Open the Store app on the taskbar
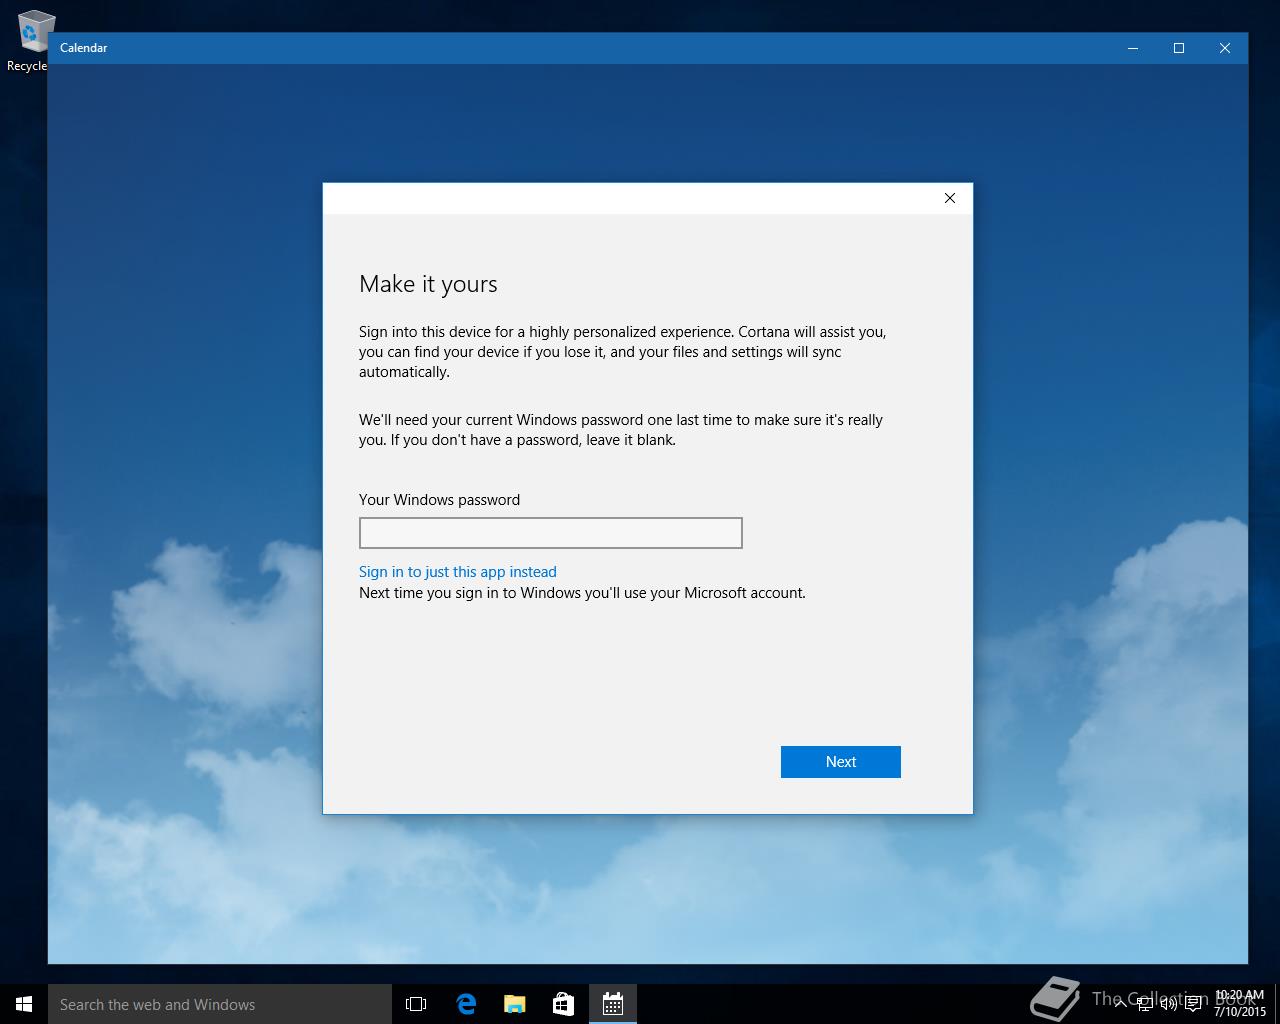Viewport: 1280px width, 1024px height. click(x=563, y=1004)
